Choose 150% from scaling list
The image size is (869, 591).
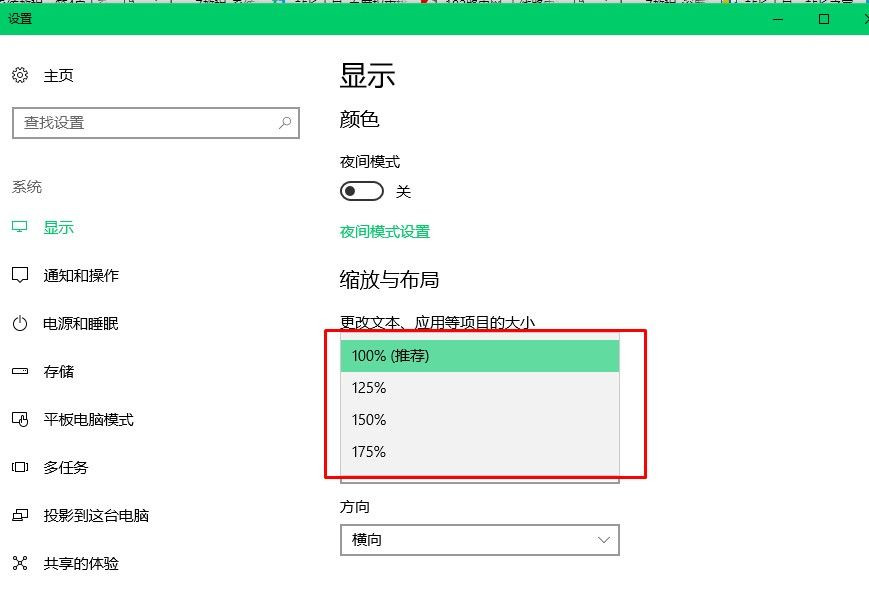click(480, 420)
